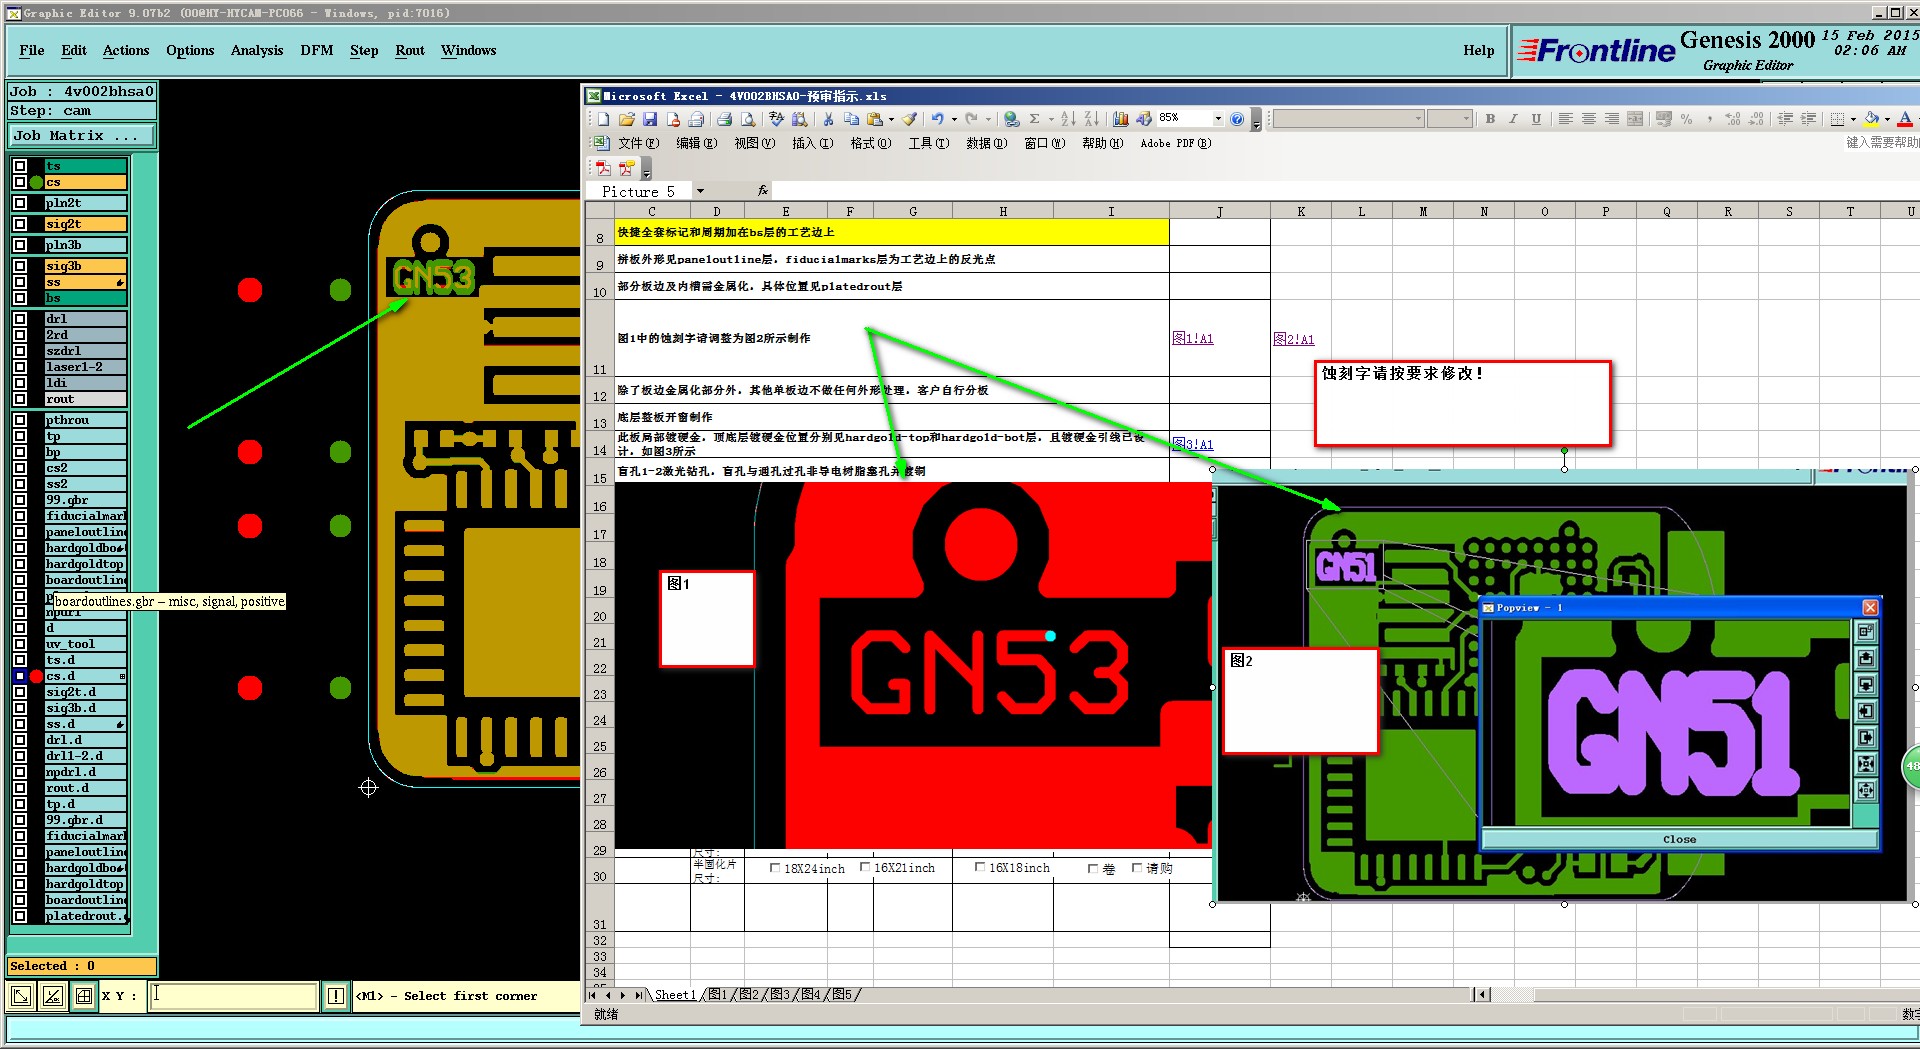Toggle the platedrout layer checkbox
The width and height of the screenshot is (1920, 1049).
[19, 916]
